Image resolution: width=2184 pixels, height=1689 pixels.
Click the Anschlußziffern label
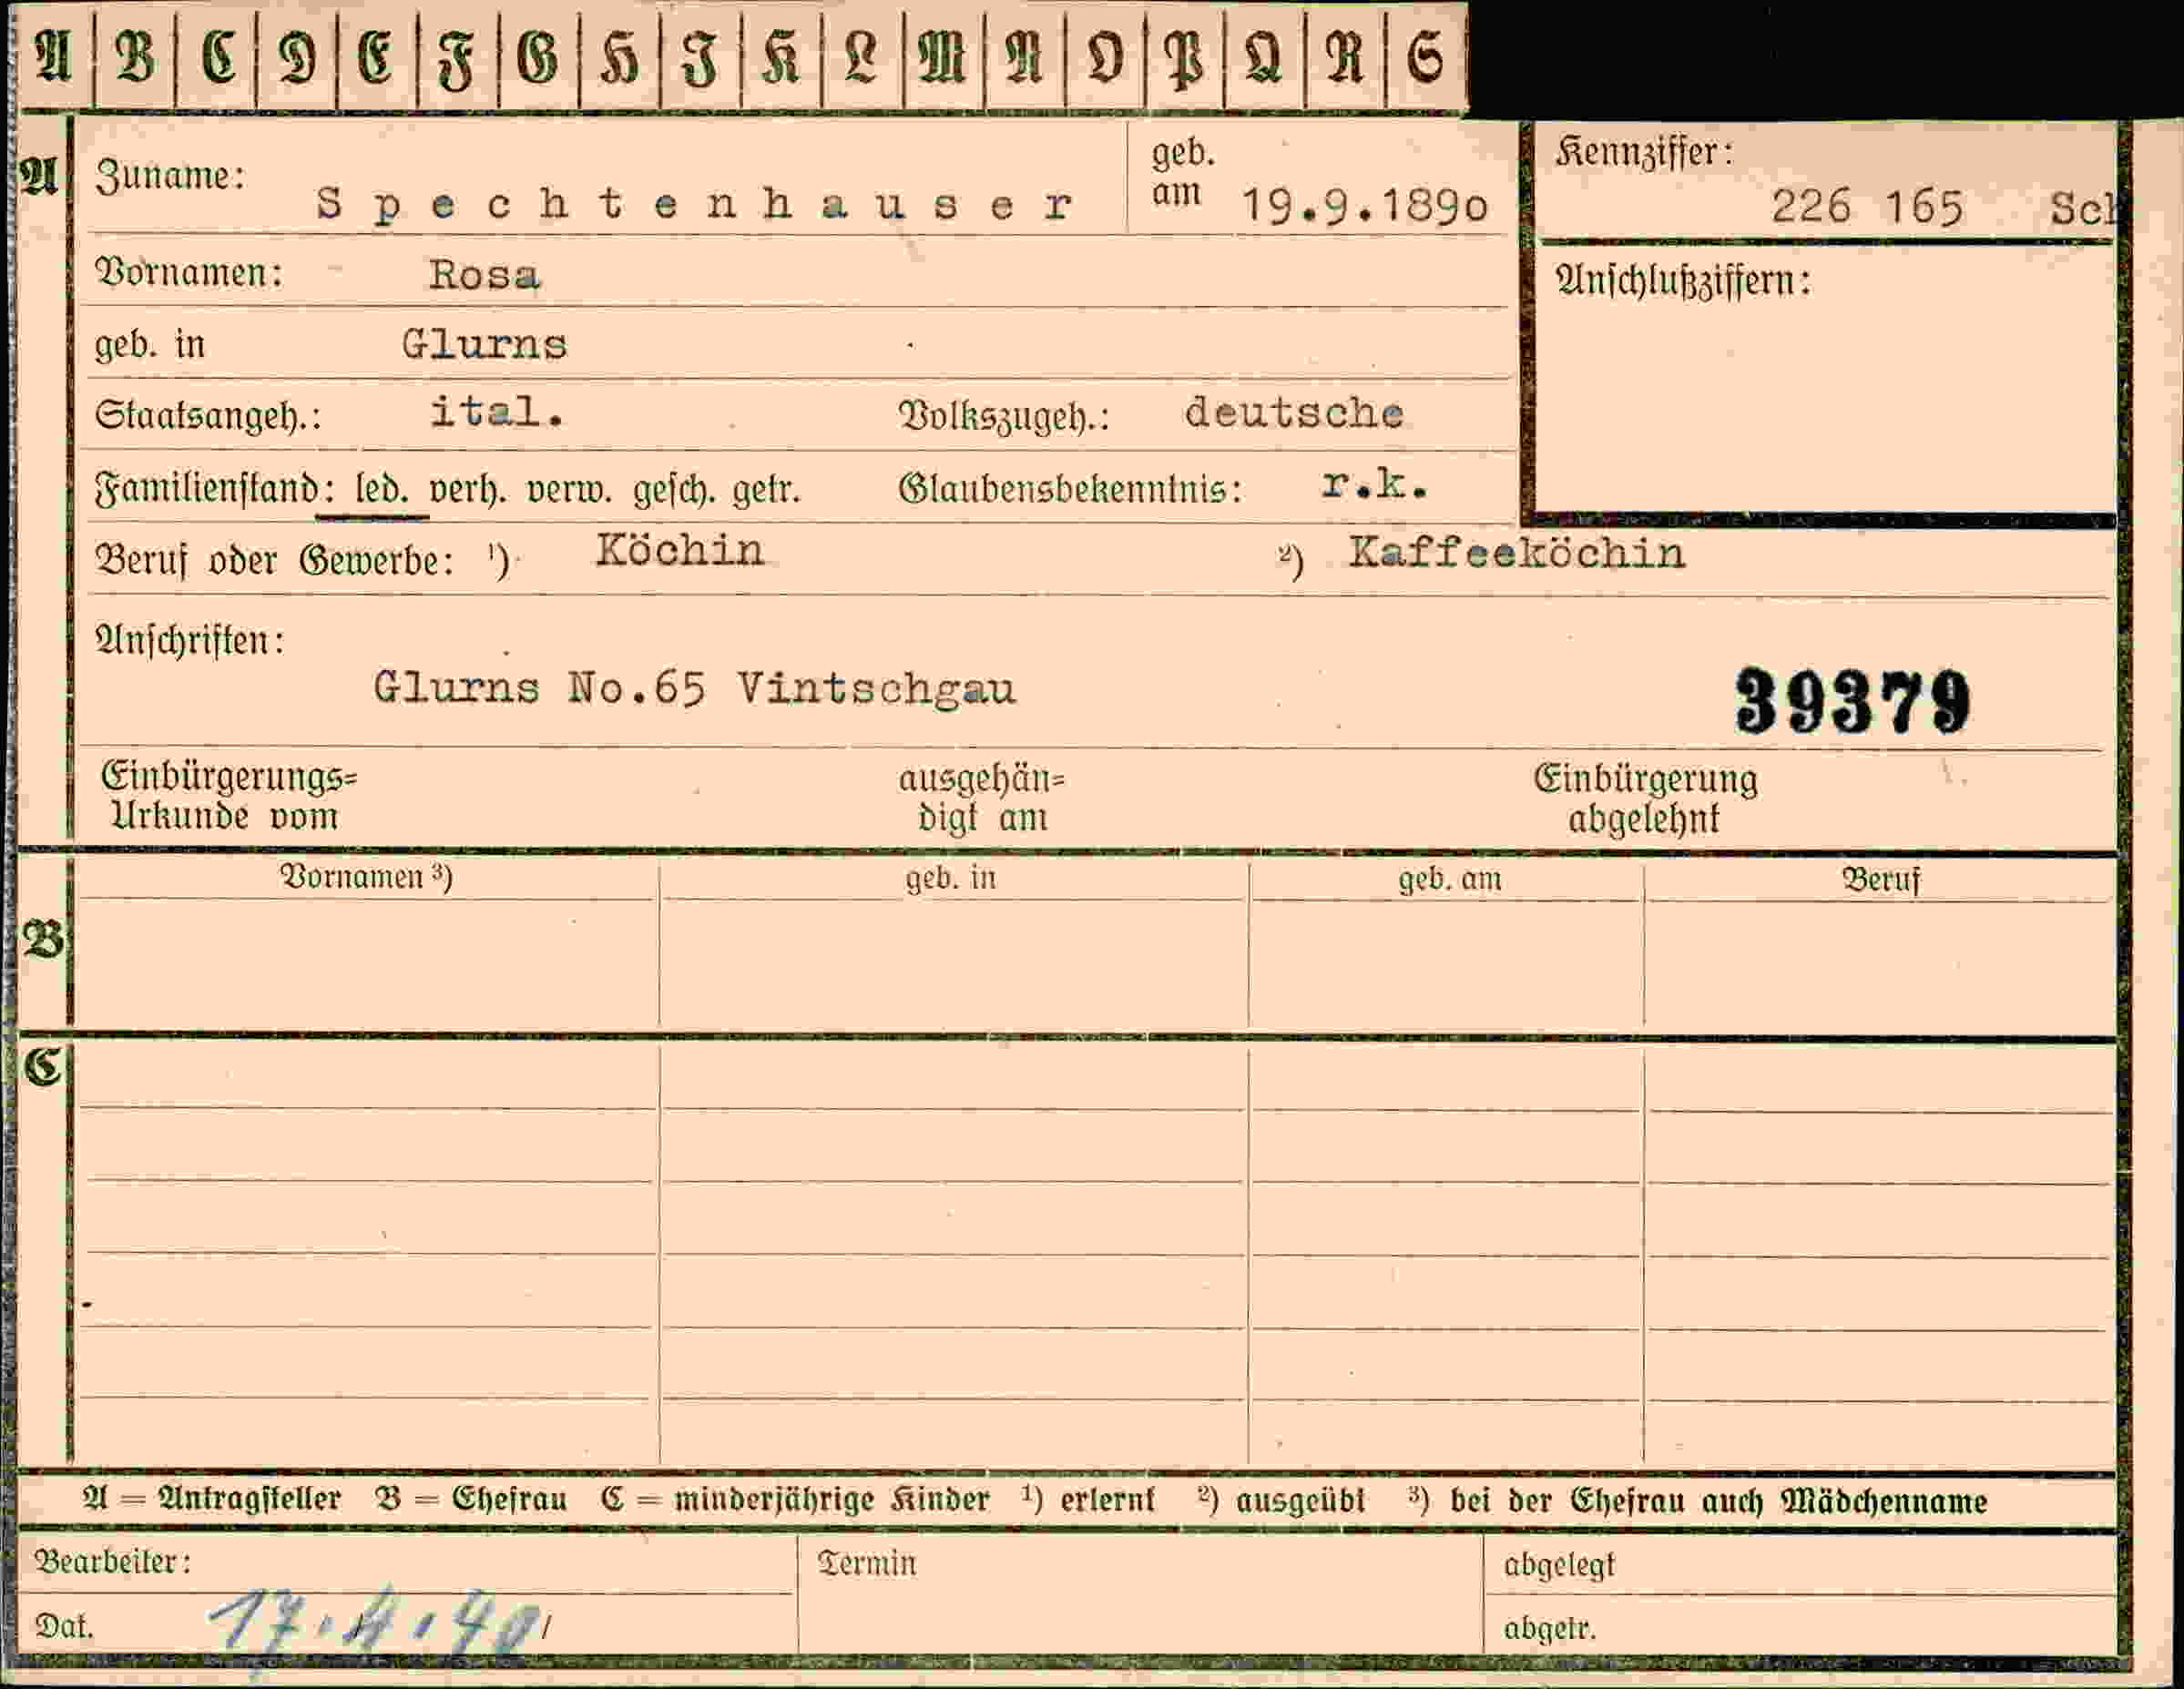[1683, 281]
